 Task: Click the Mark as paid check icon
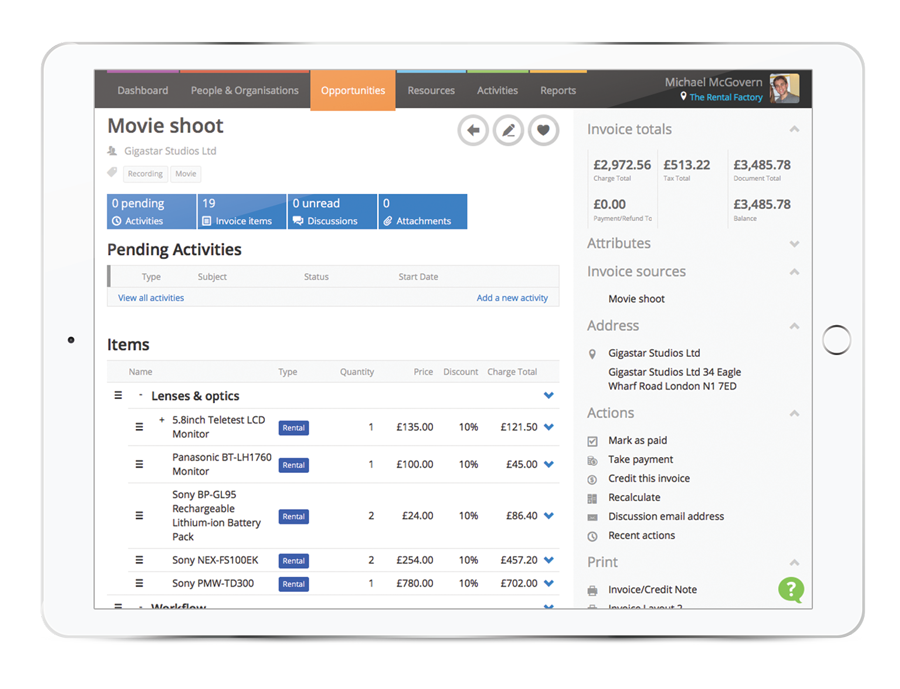tap(592, 441)
